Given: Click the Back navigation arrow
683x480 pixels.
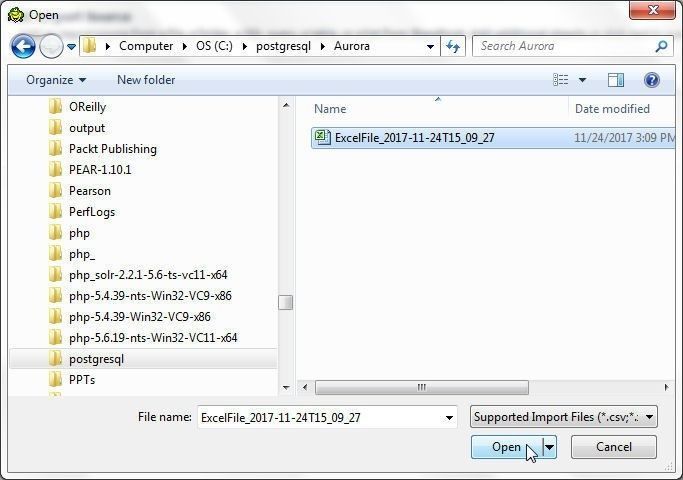Looking at the screenshot, I should coord(23,46).
